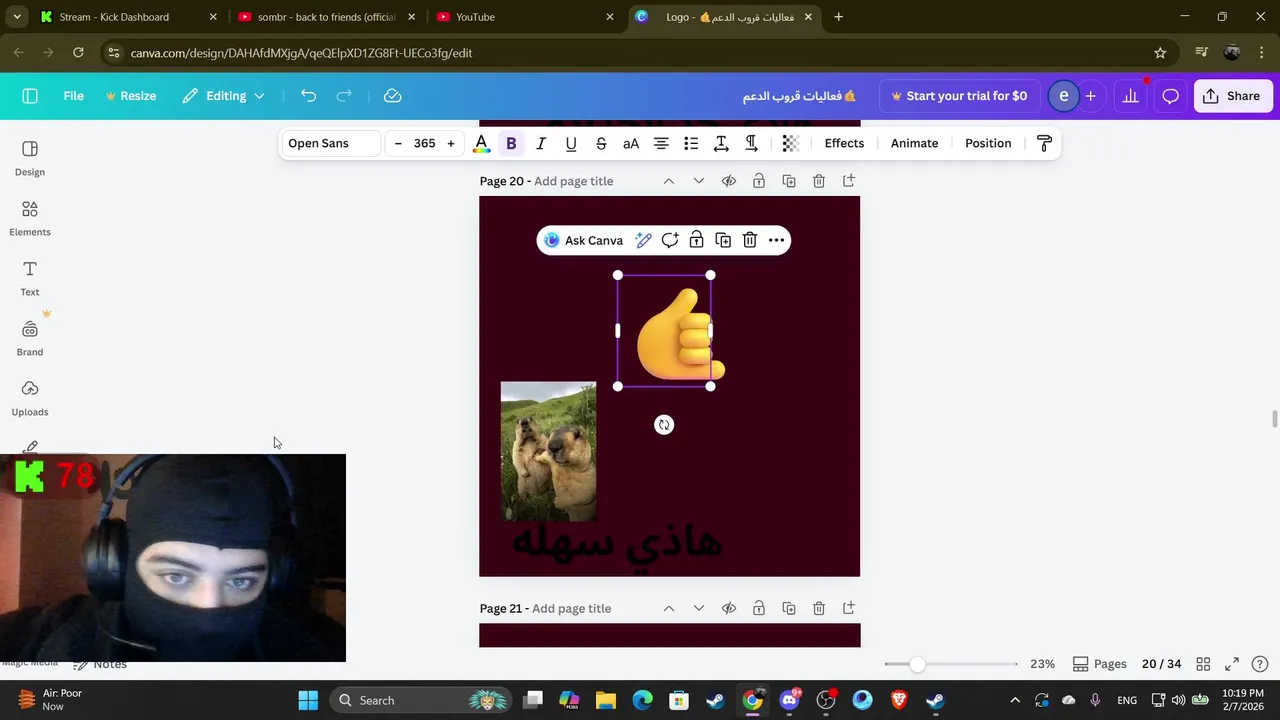Add a comment from floating toolbar
Viewport: 1280px width, 720px height.
670,240
